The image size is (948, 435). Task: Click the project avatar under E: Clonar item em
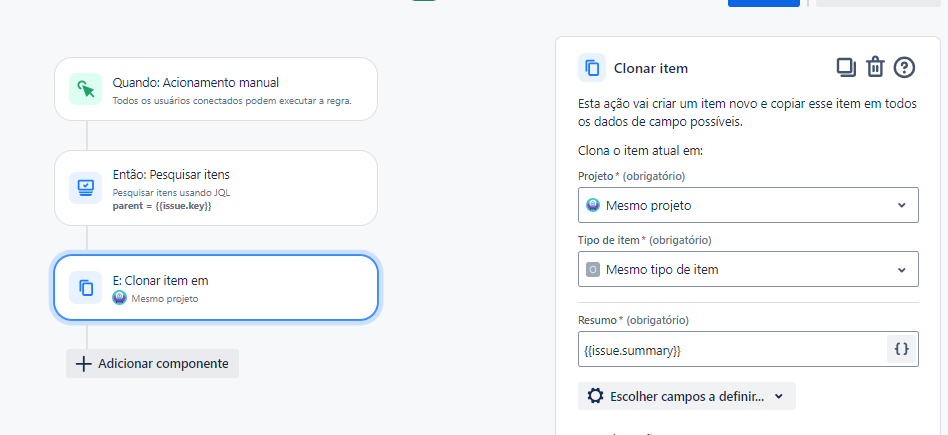(x=120, y=298)
